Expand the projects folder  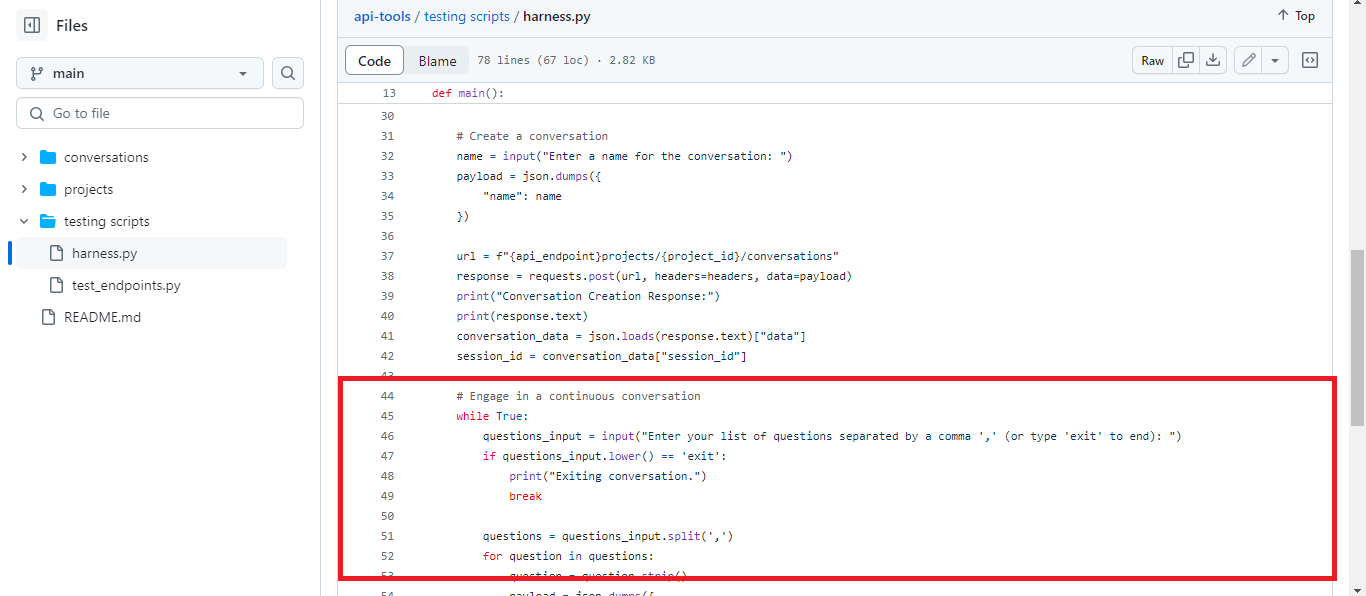(23, 189)
